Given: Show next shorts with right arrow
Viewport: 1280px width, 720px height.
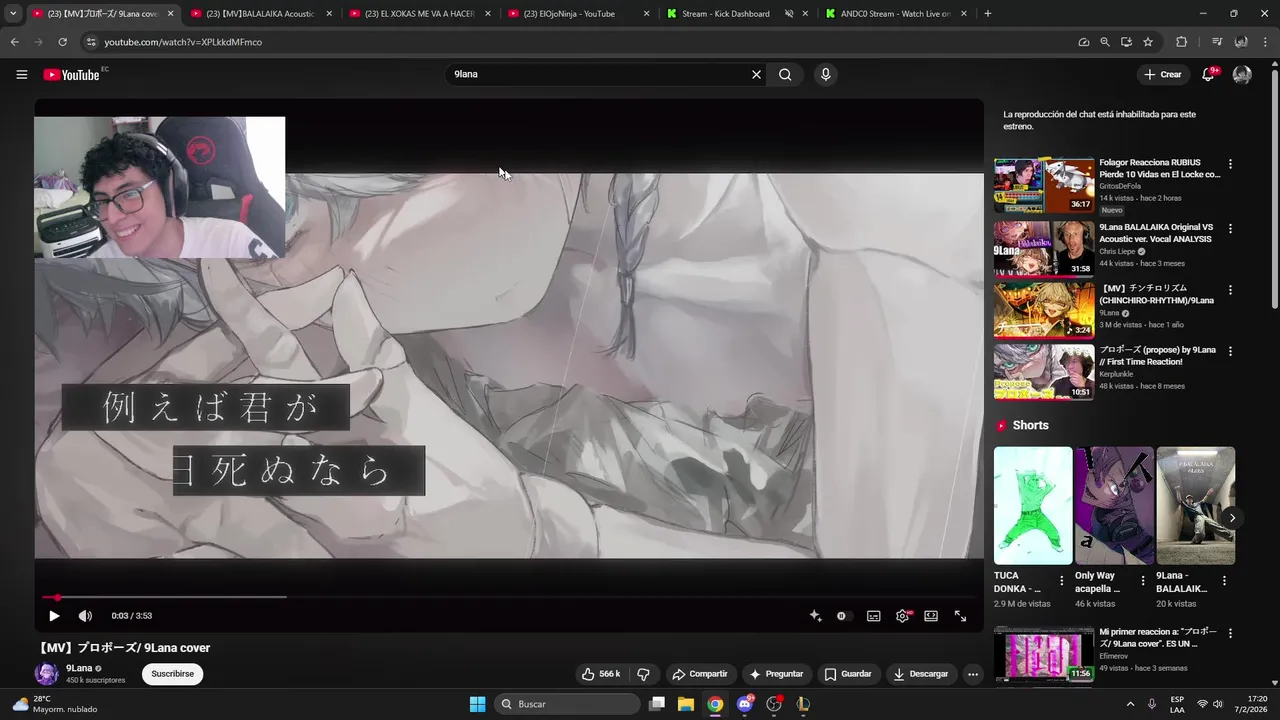Looking at the screenshot, I should coord(1232,518).
